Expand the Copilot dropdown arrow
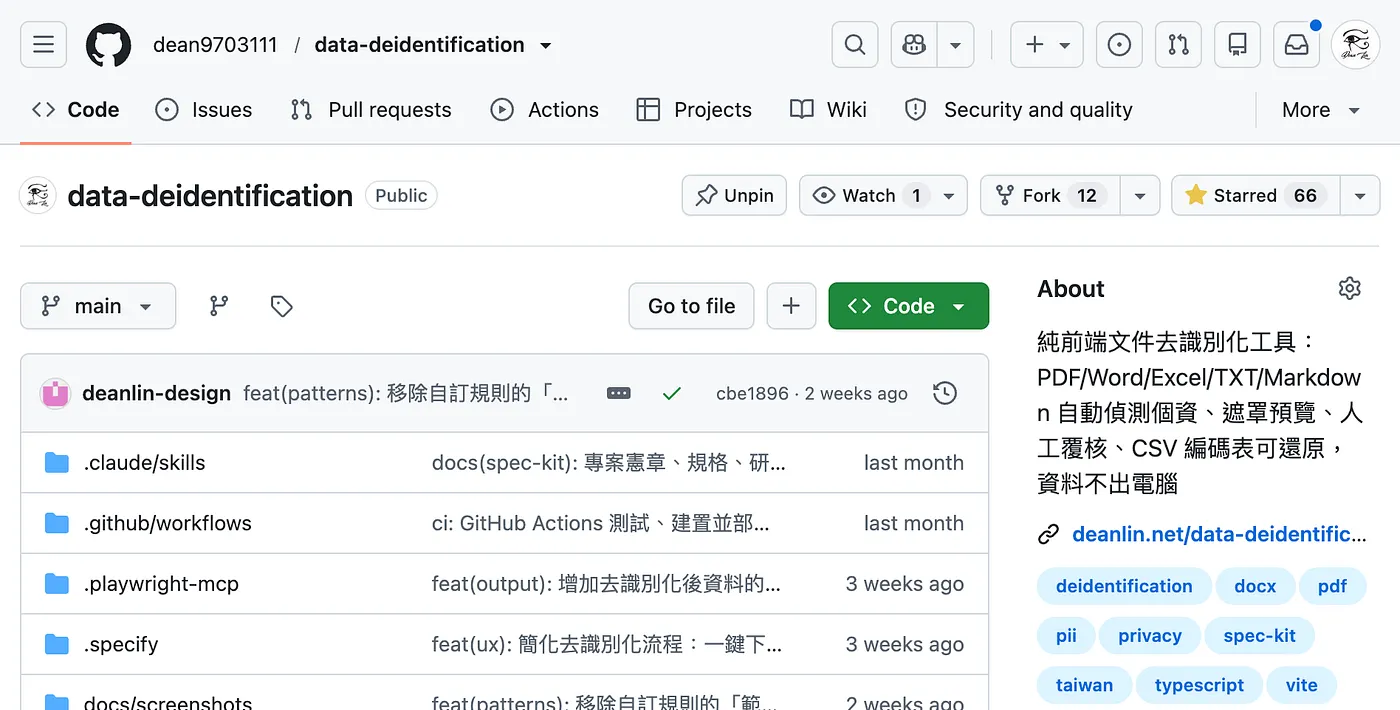The height and width of the screenshot is (710, 1400). (x=956, y=45)
